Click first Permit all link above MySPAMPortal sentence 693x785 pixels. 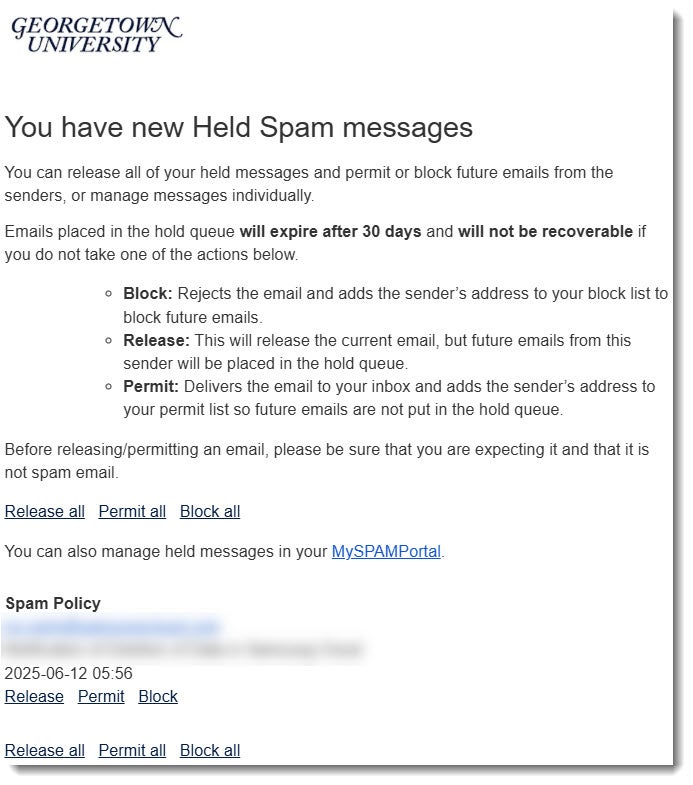click(x=132, y=512)
